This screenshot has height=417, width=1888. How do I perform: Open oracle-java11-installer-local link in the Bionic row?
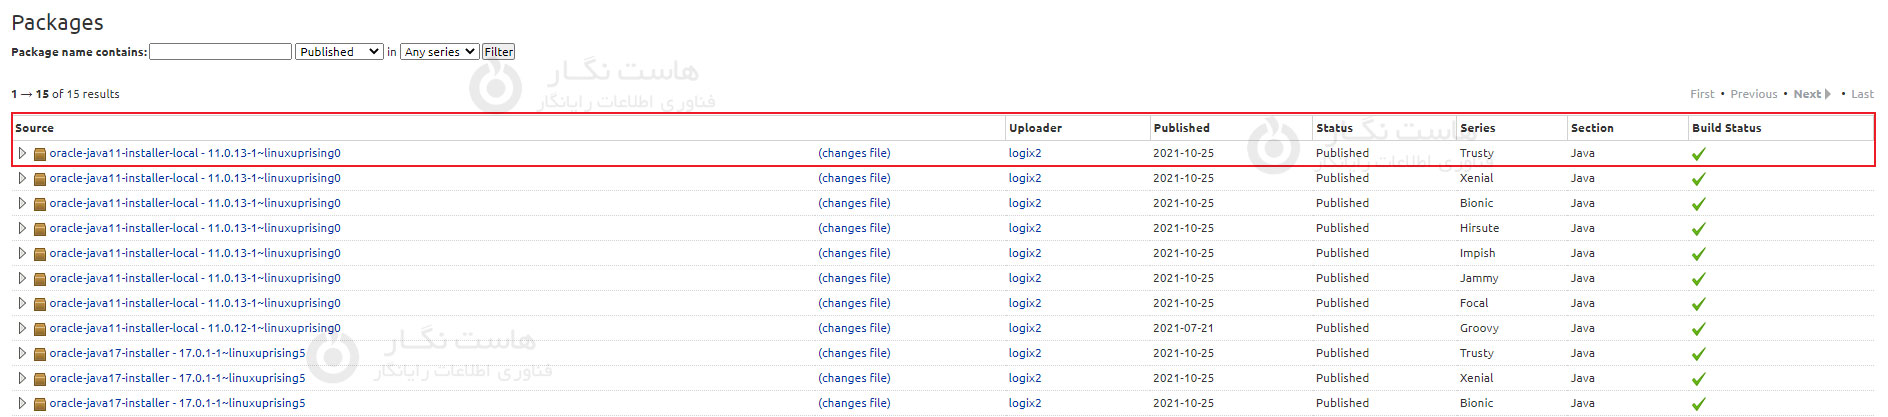click(195, 203)
